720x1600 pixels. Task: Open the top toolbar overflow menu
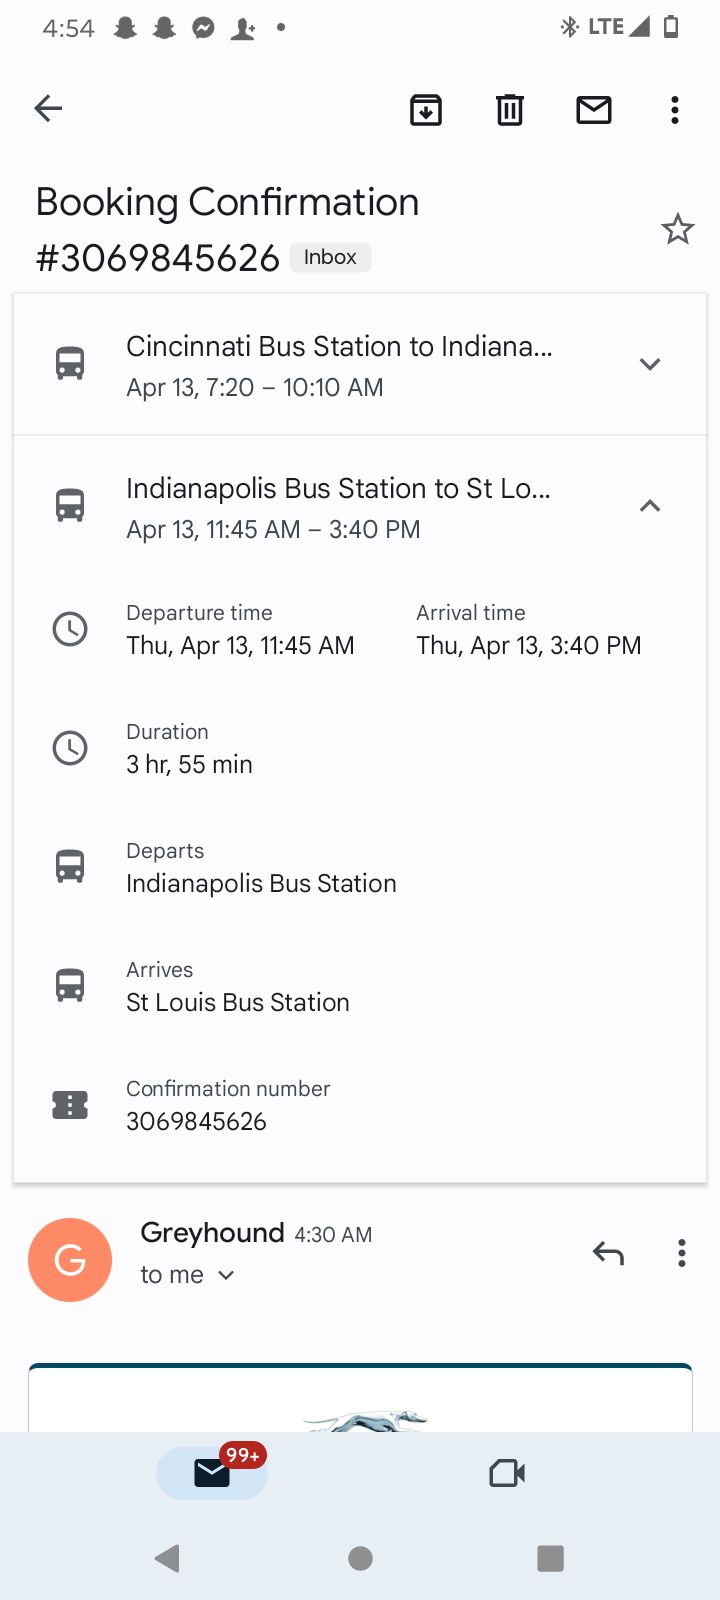tap(675, 110)
